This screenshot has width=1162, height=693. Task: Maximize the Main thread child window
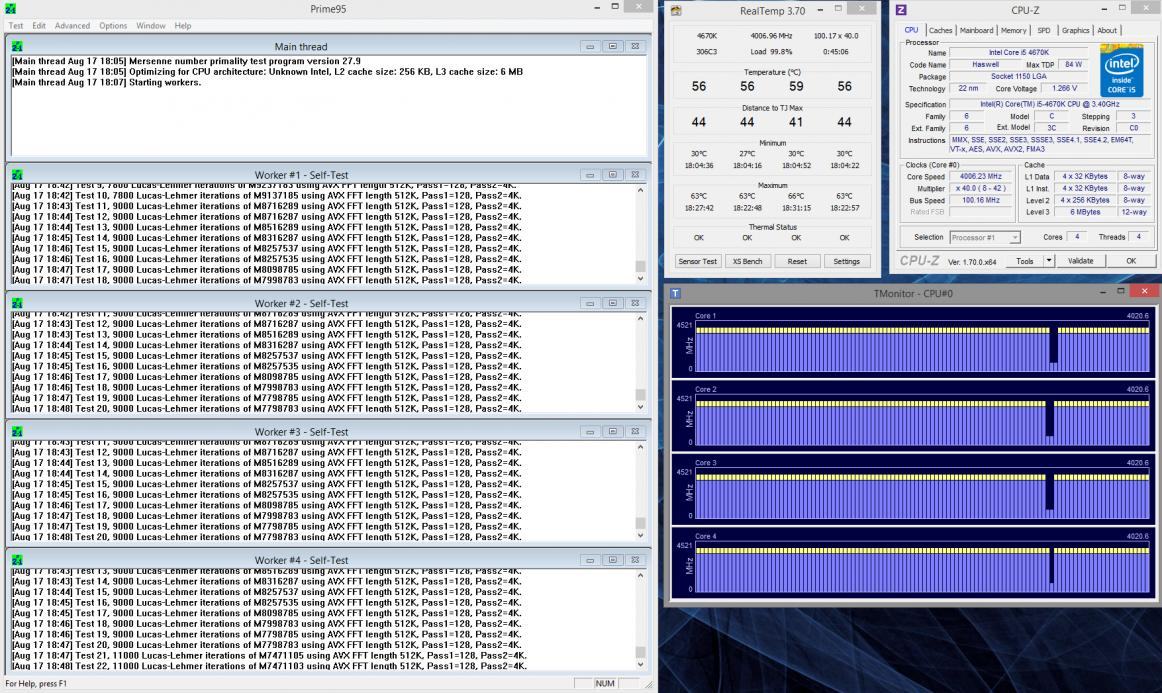[612, 46]
